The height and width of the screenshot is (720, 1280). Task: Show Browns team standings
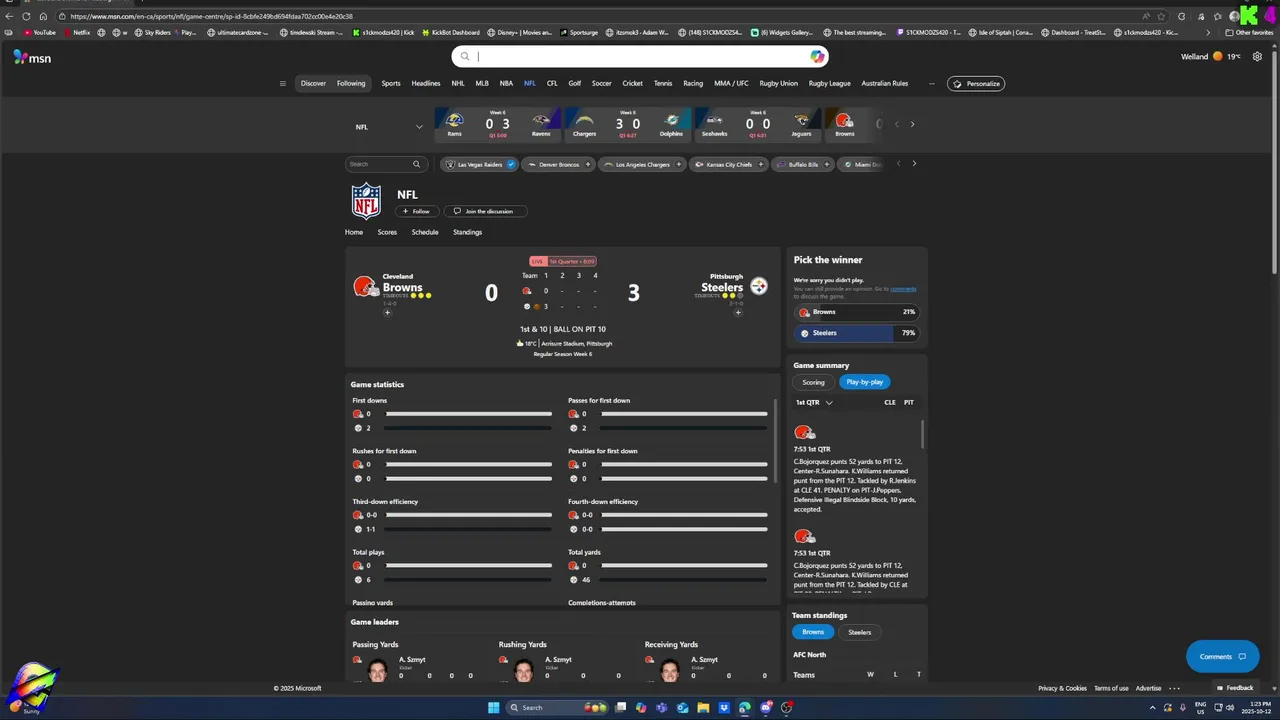(x=813, y=632)
